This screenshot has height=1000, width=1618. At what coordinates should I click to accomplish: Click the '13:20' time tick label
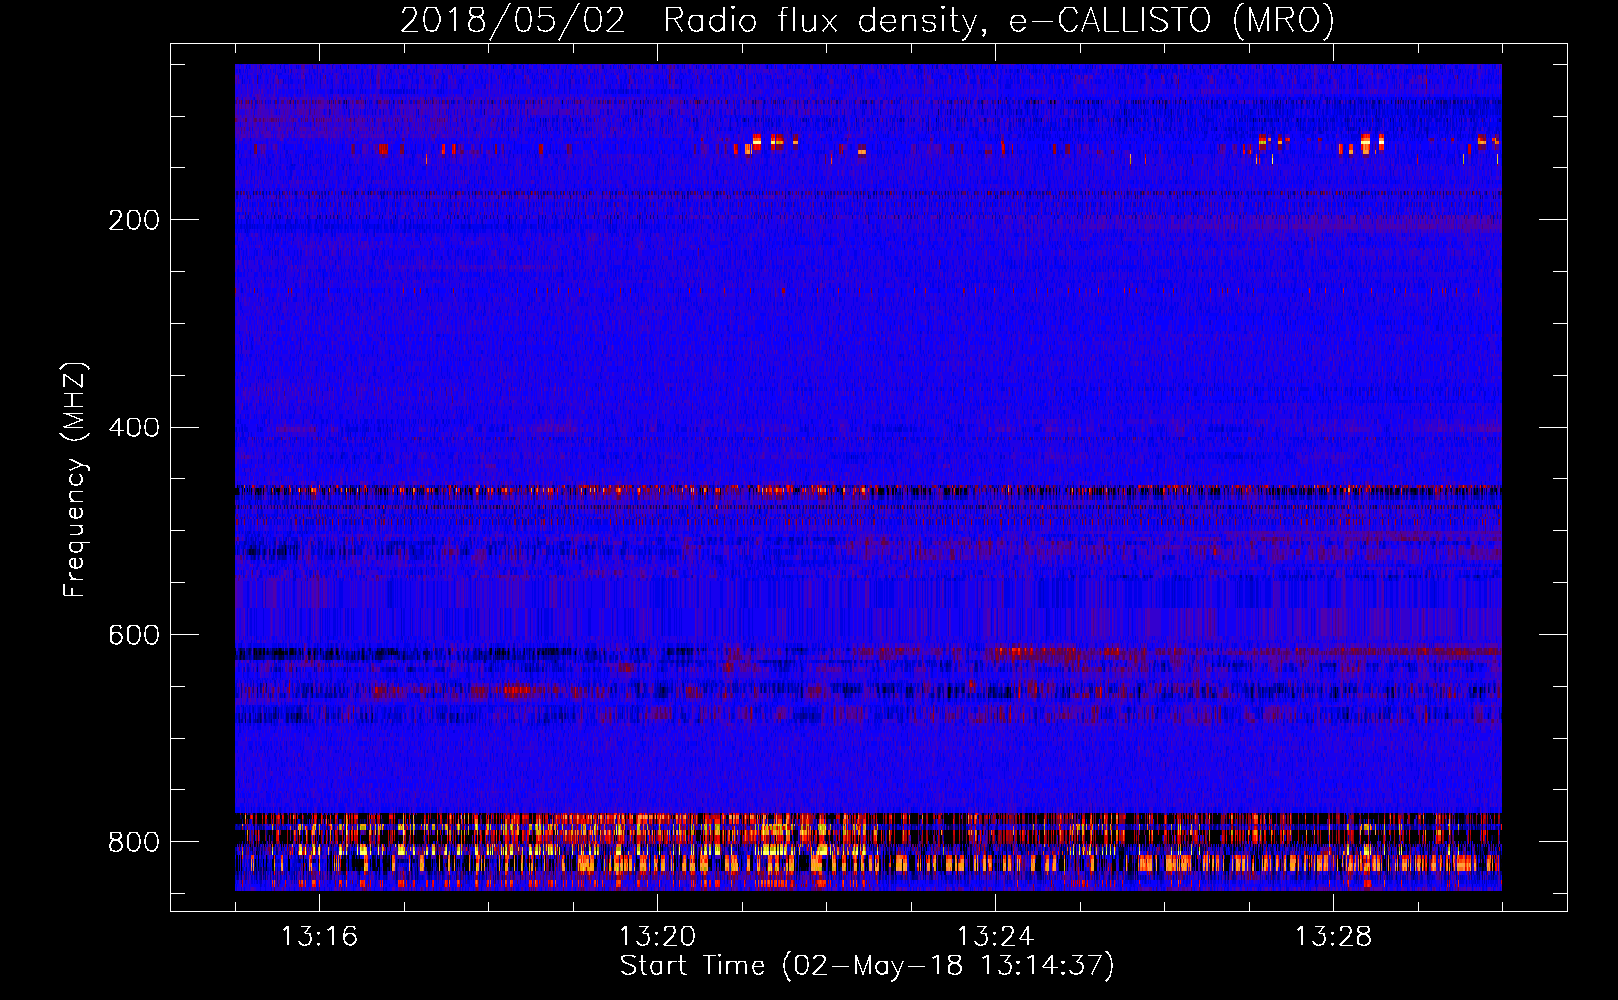(657, 937)
